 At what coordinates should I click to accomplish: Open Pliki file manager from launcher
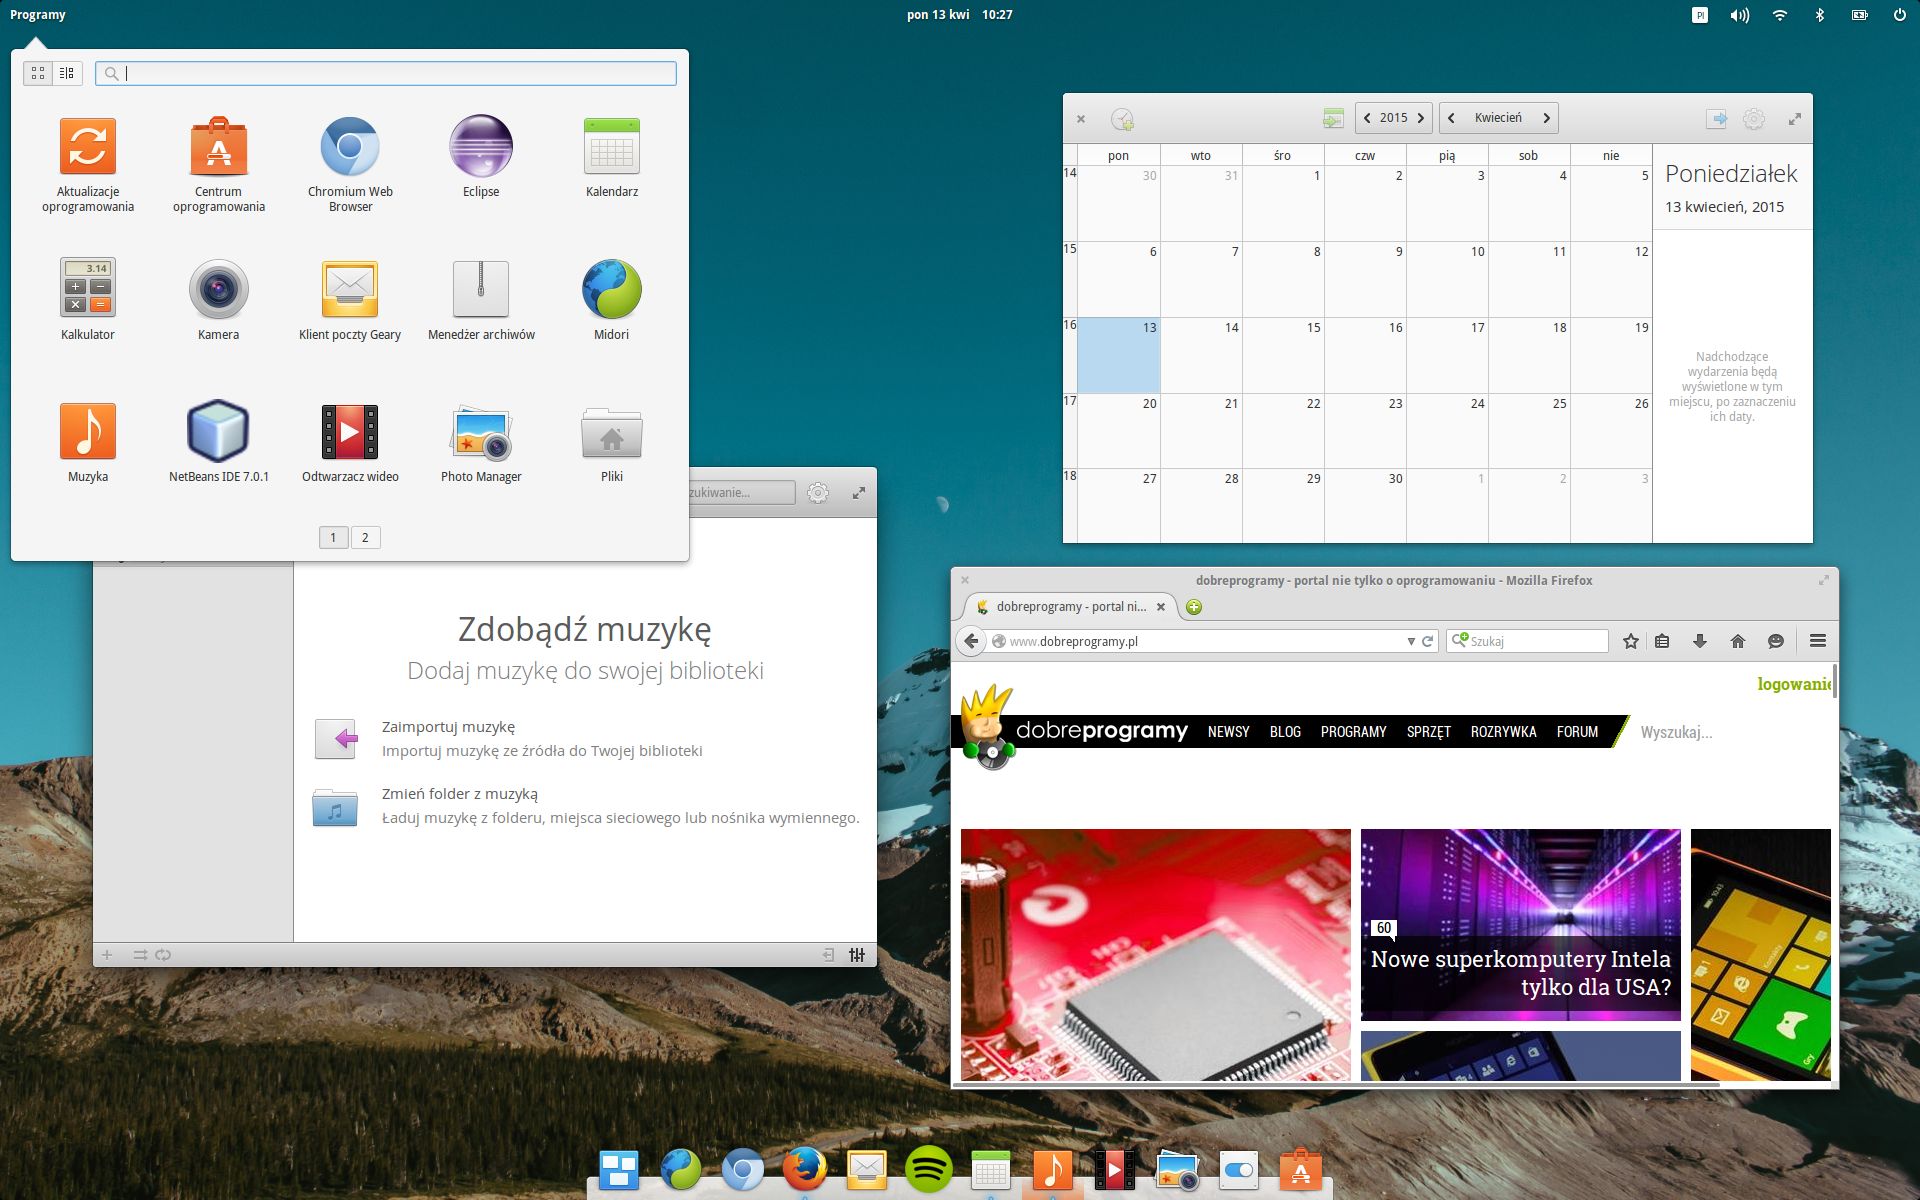[x=612, y=443]
